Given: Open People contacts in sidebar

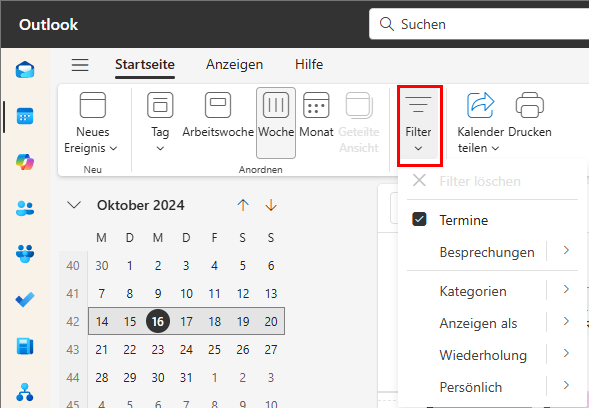Looking at the screenshot, I should [x=25, y=208].
